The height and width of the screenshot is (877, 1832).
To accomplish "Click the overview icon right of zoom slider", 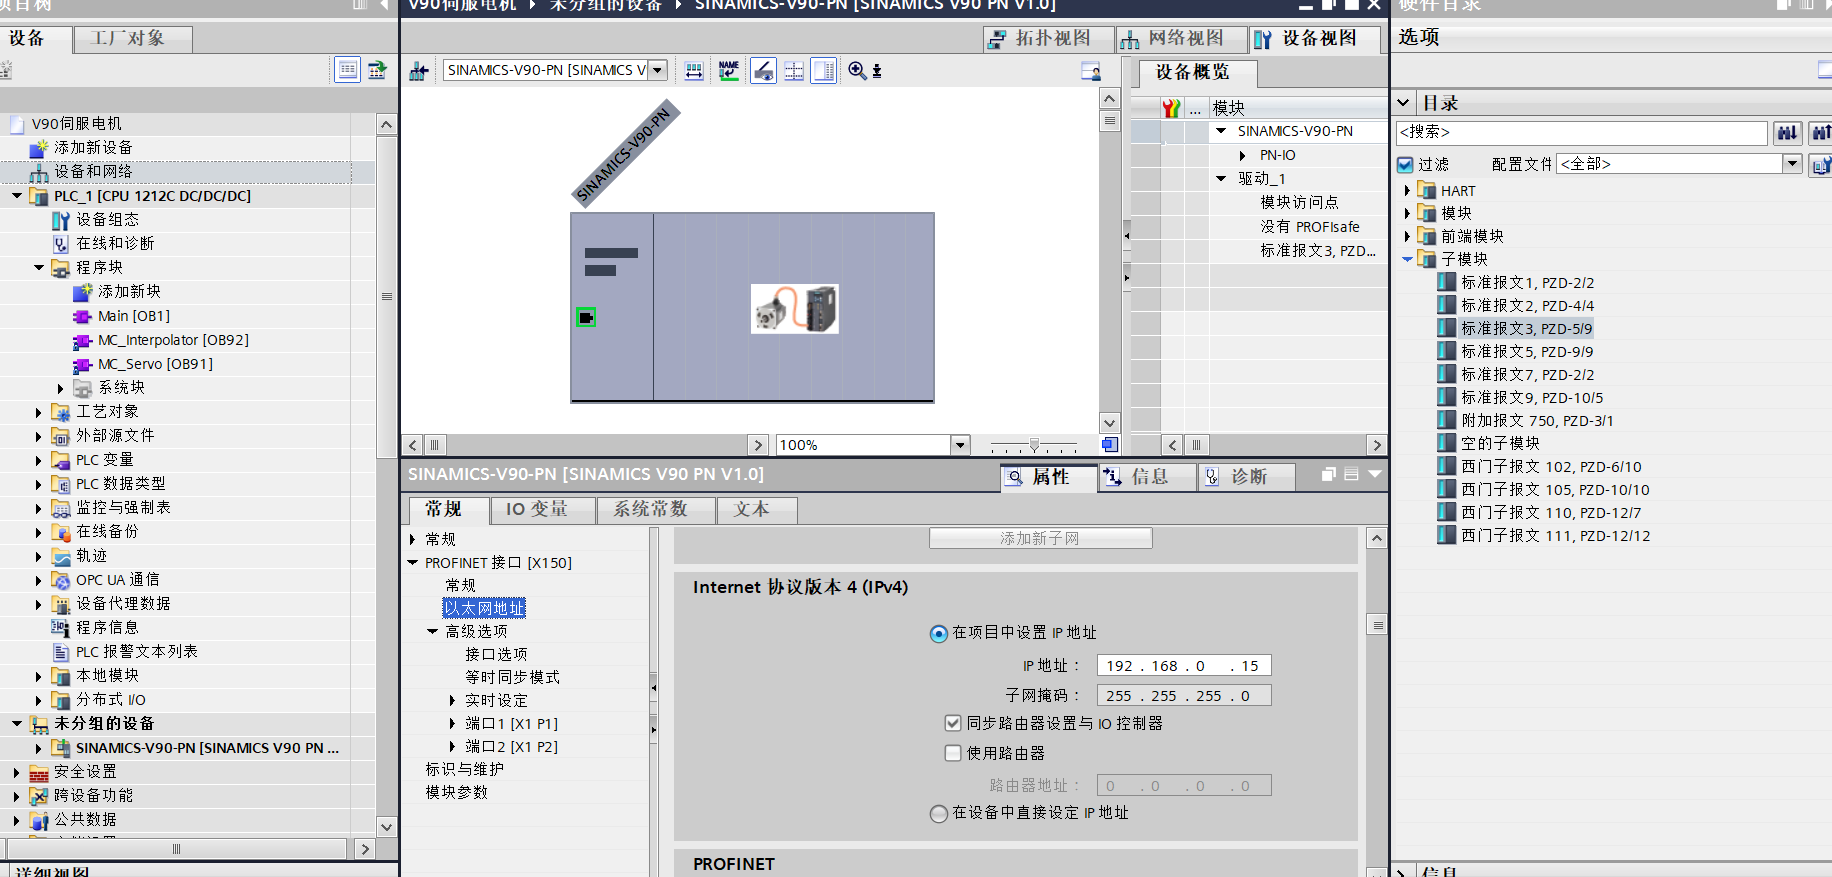I will 1109,445.
